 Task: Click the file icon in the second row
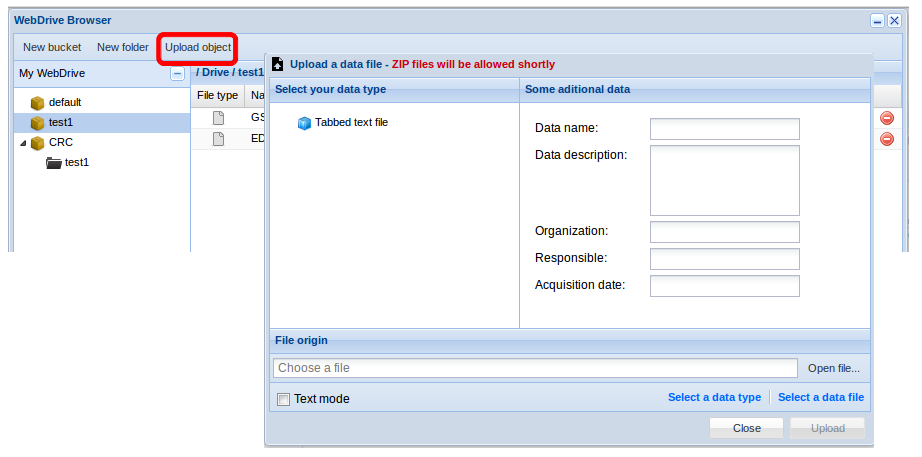tap(218, 139)
